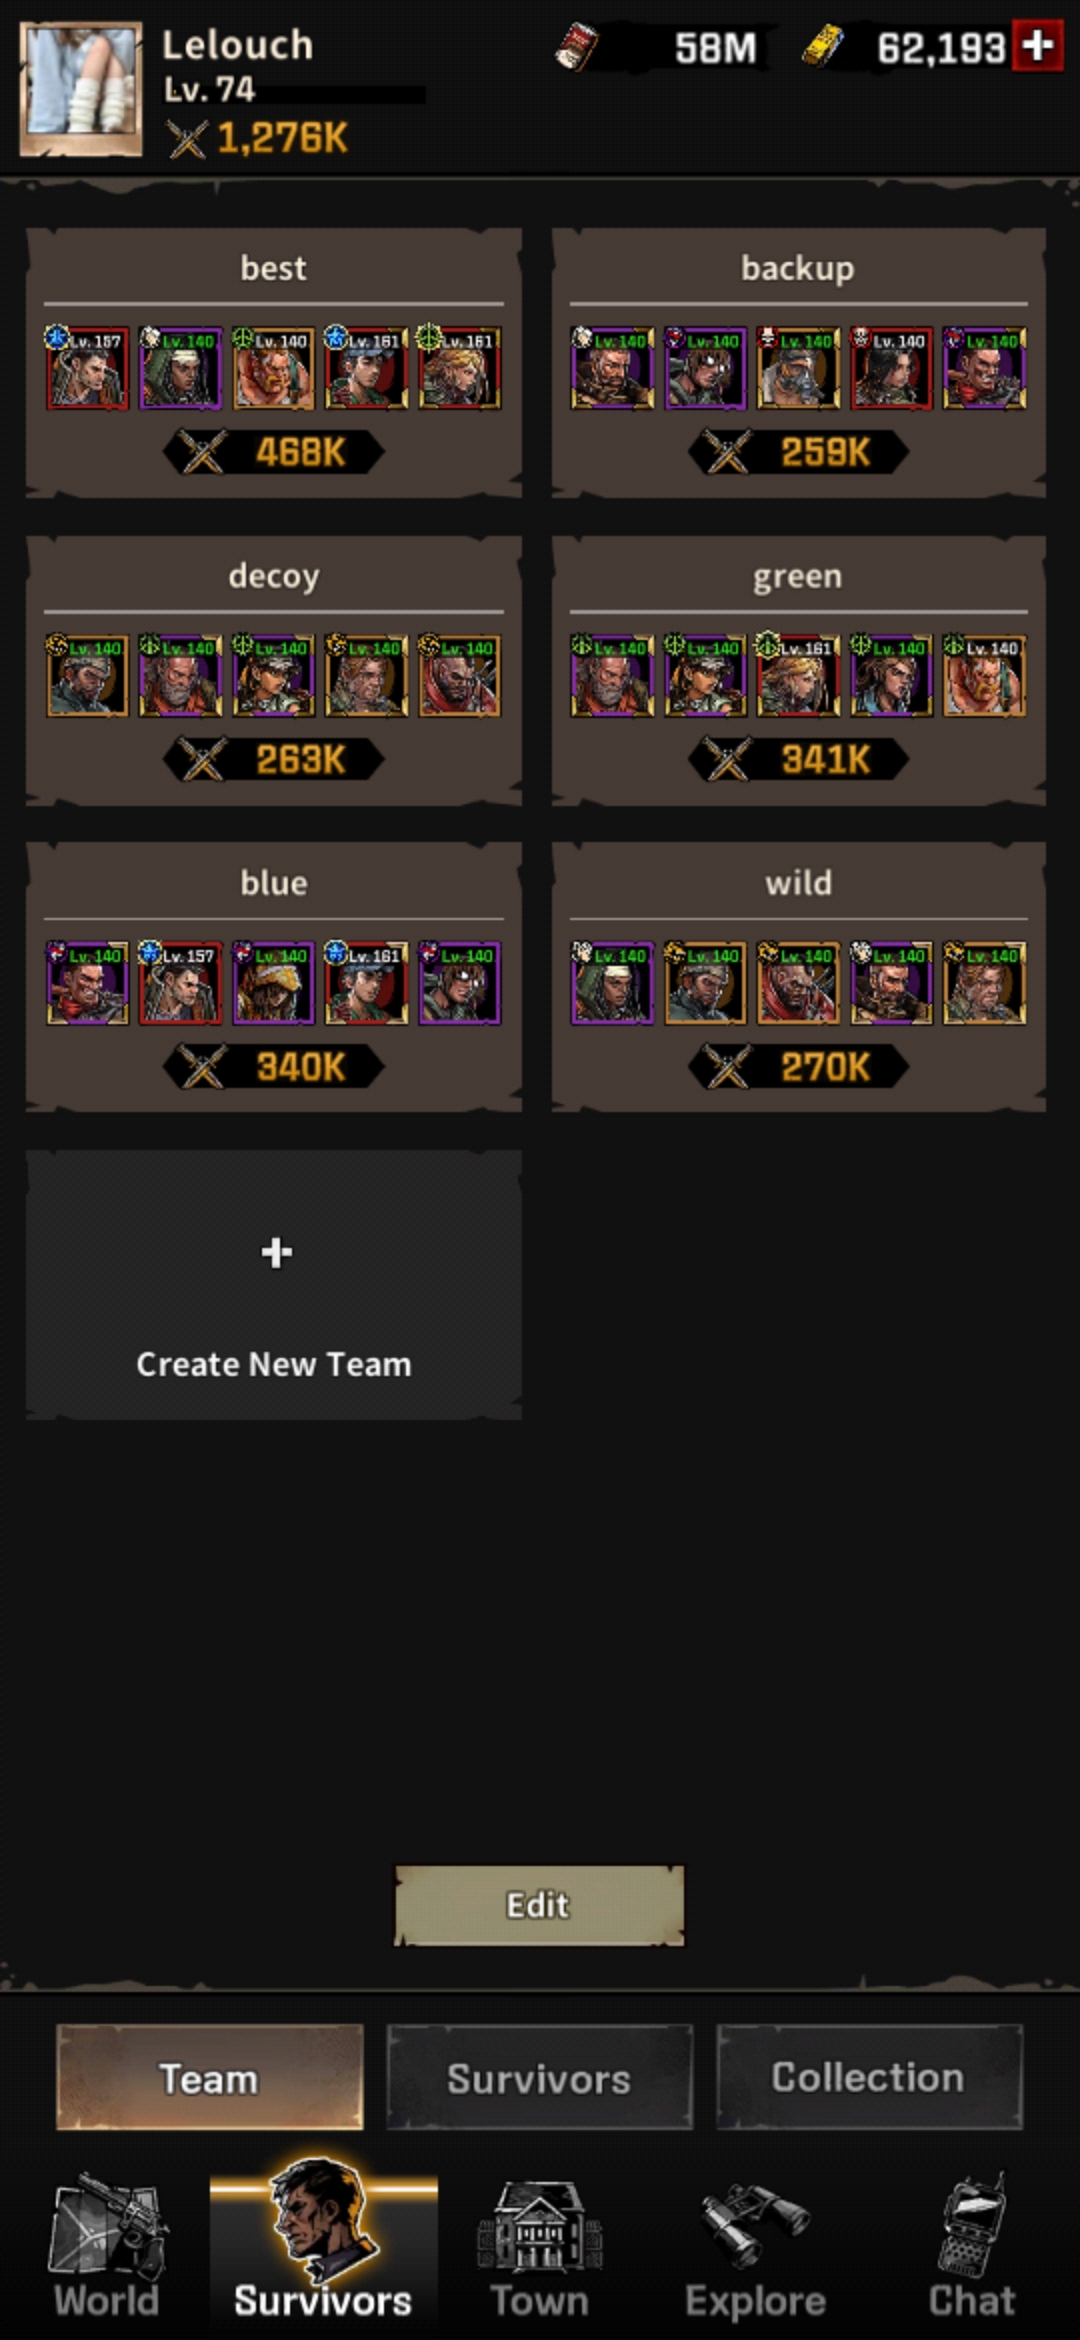This screenshot has width=1080, height=2340.
Task: Tap the gold bar currency icon
Action: tap(823, 47)
